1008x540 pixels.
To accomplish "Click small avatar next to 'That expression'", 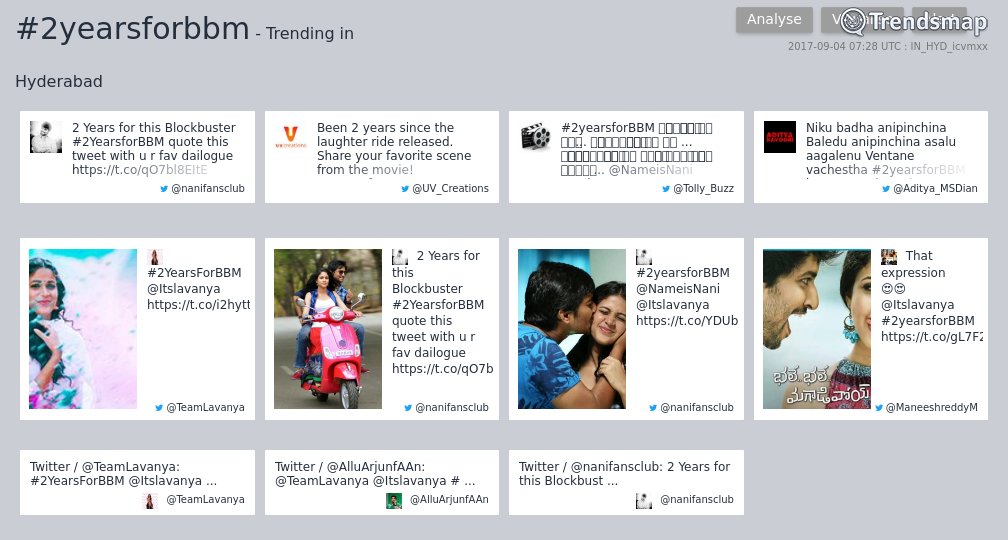I will click(889, 257).
